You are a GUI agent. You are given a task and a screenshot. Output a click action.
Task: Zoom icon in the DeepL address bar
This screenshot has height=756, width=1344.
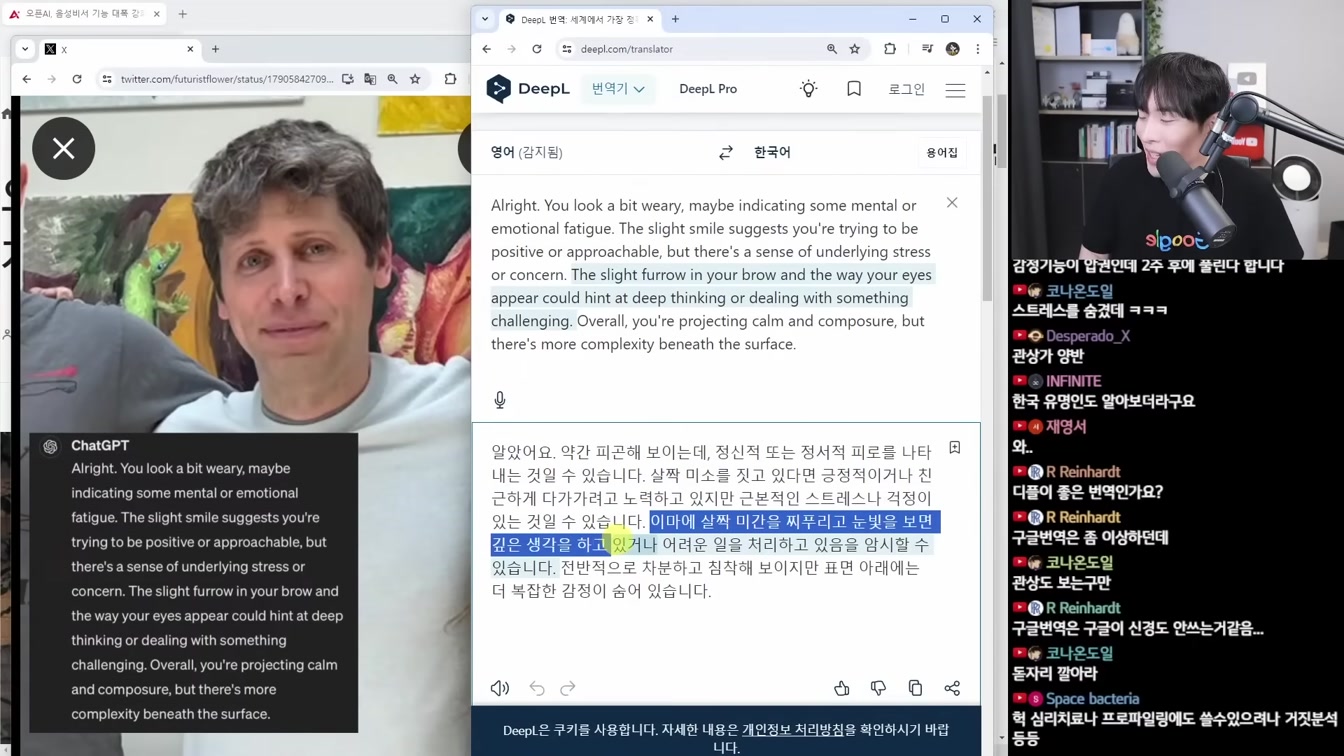[832, 49]
